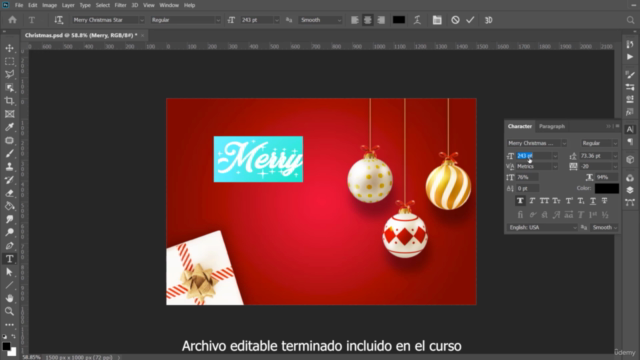Toggle All Caps in Character panel
640x360 pixels.
pyautogui.click(x=544, y=201)
